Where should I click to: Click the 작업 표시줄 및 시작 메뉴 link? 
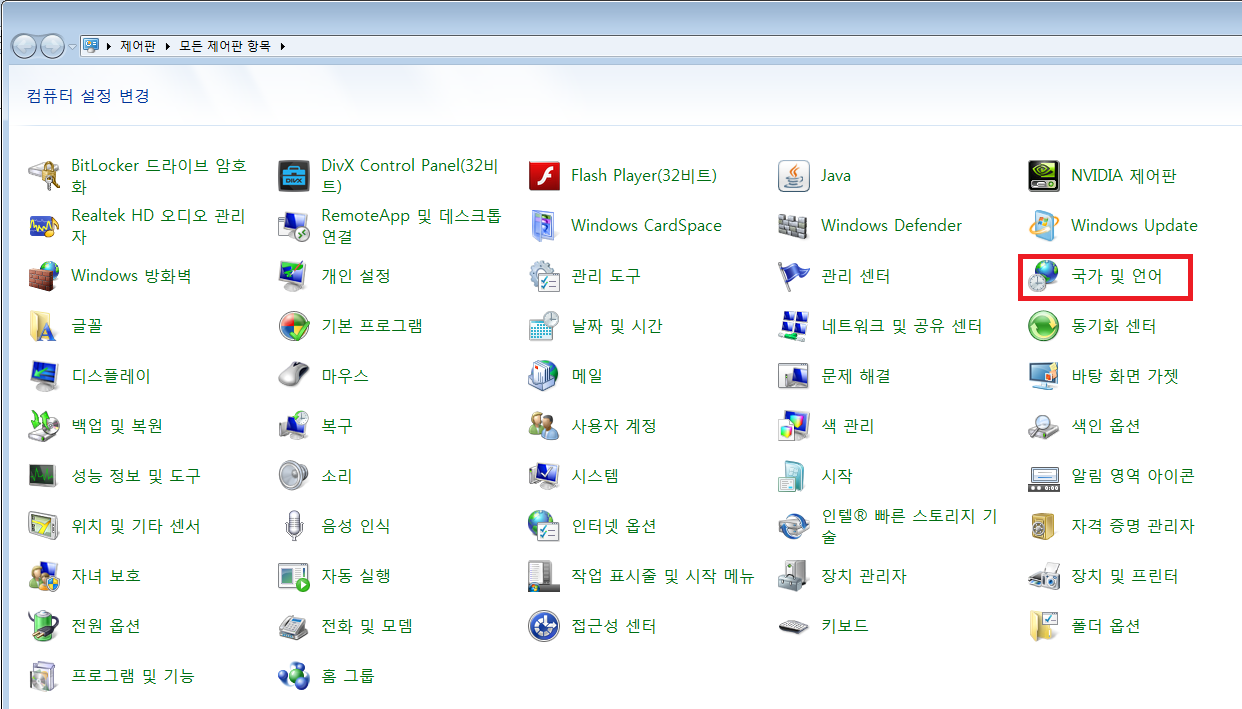(x=662, y=576)
